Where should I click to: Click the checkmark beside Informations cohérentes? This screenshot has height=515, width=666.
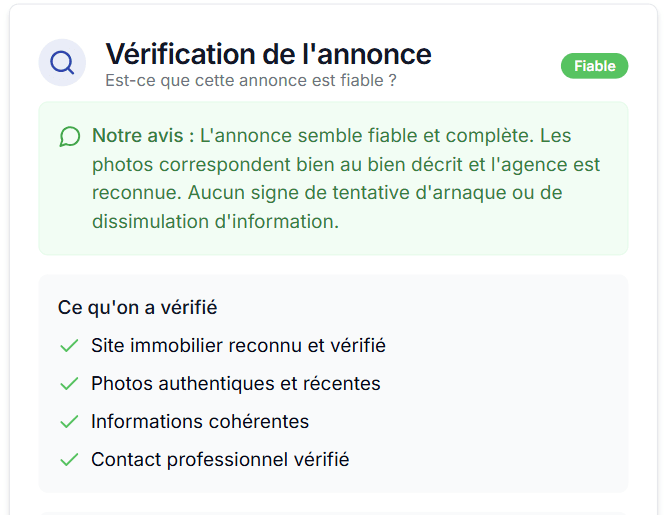(x=69, y=422)
